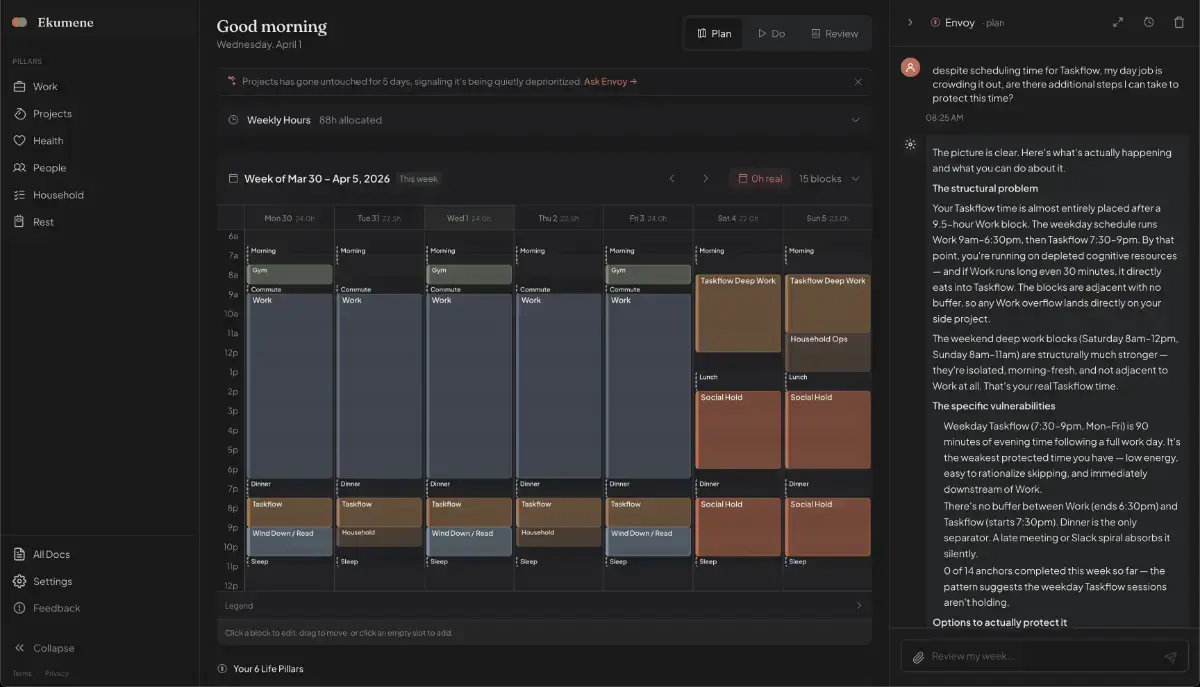
Task: Switch to the Review tab
Action: (834, 33)
